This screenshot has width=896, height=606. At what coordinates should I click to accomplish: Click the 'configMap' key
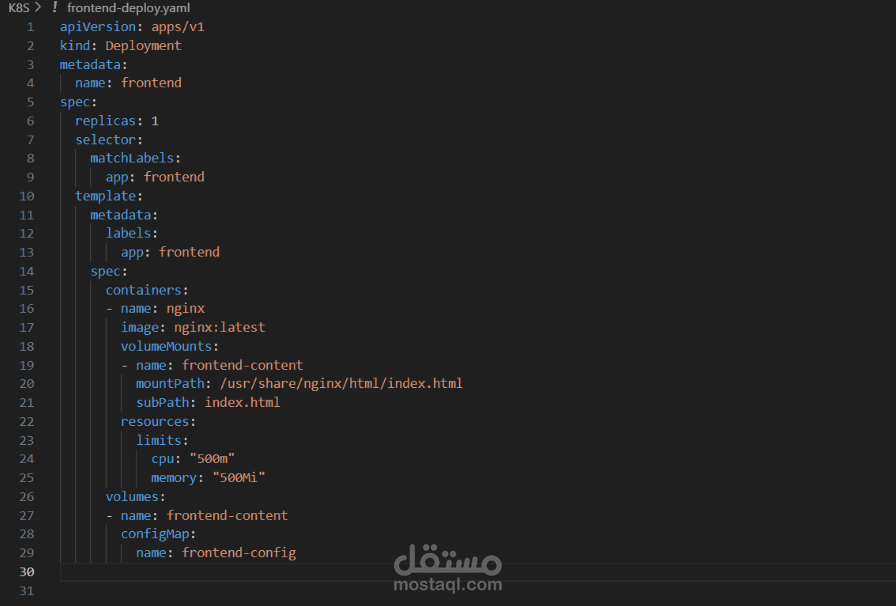click(155, 534)
